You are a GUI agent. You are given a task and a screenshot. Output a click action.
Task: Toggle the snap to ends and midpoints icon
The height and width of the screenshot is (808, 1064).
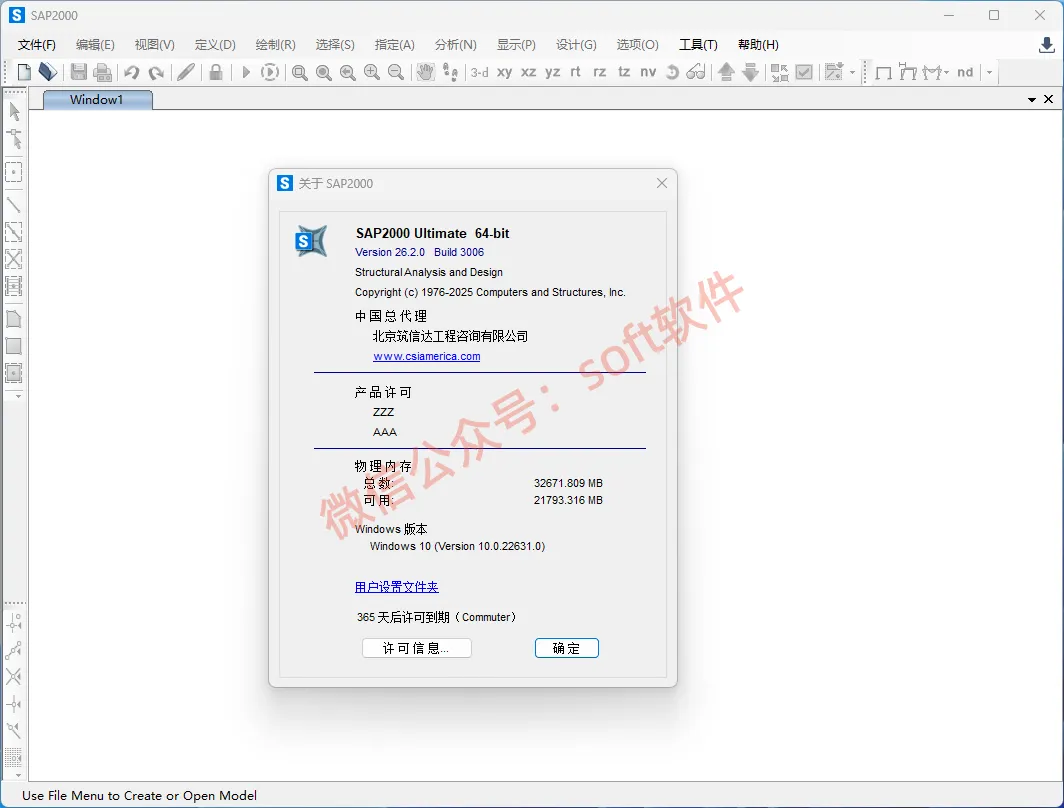pyautogui.click(x=14, y=650)
